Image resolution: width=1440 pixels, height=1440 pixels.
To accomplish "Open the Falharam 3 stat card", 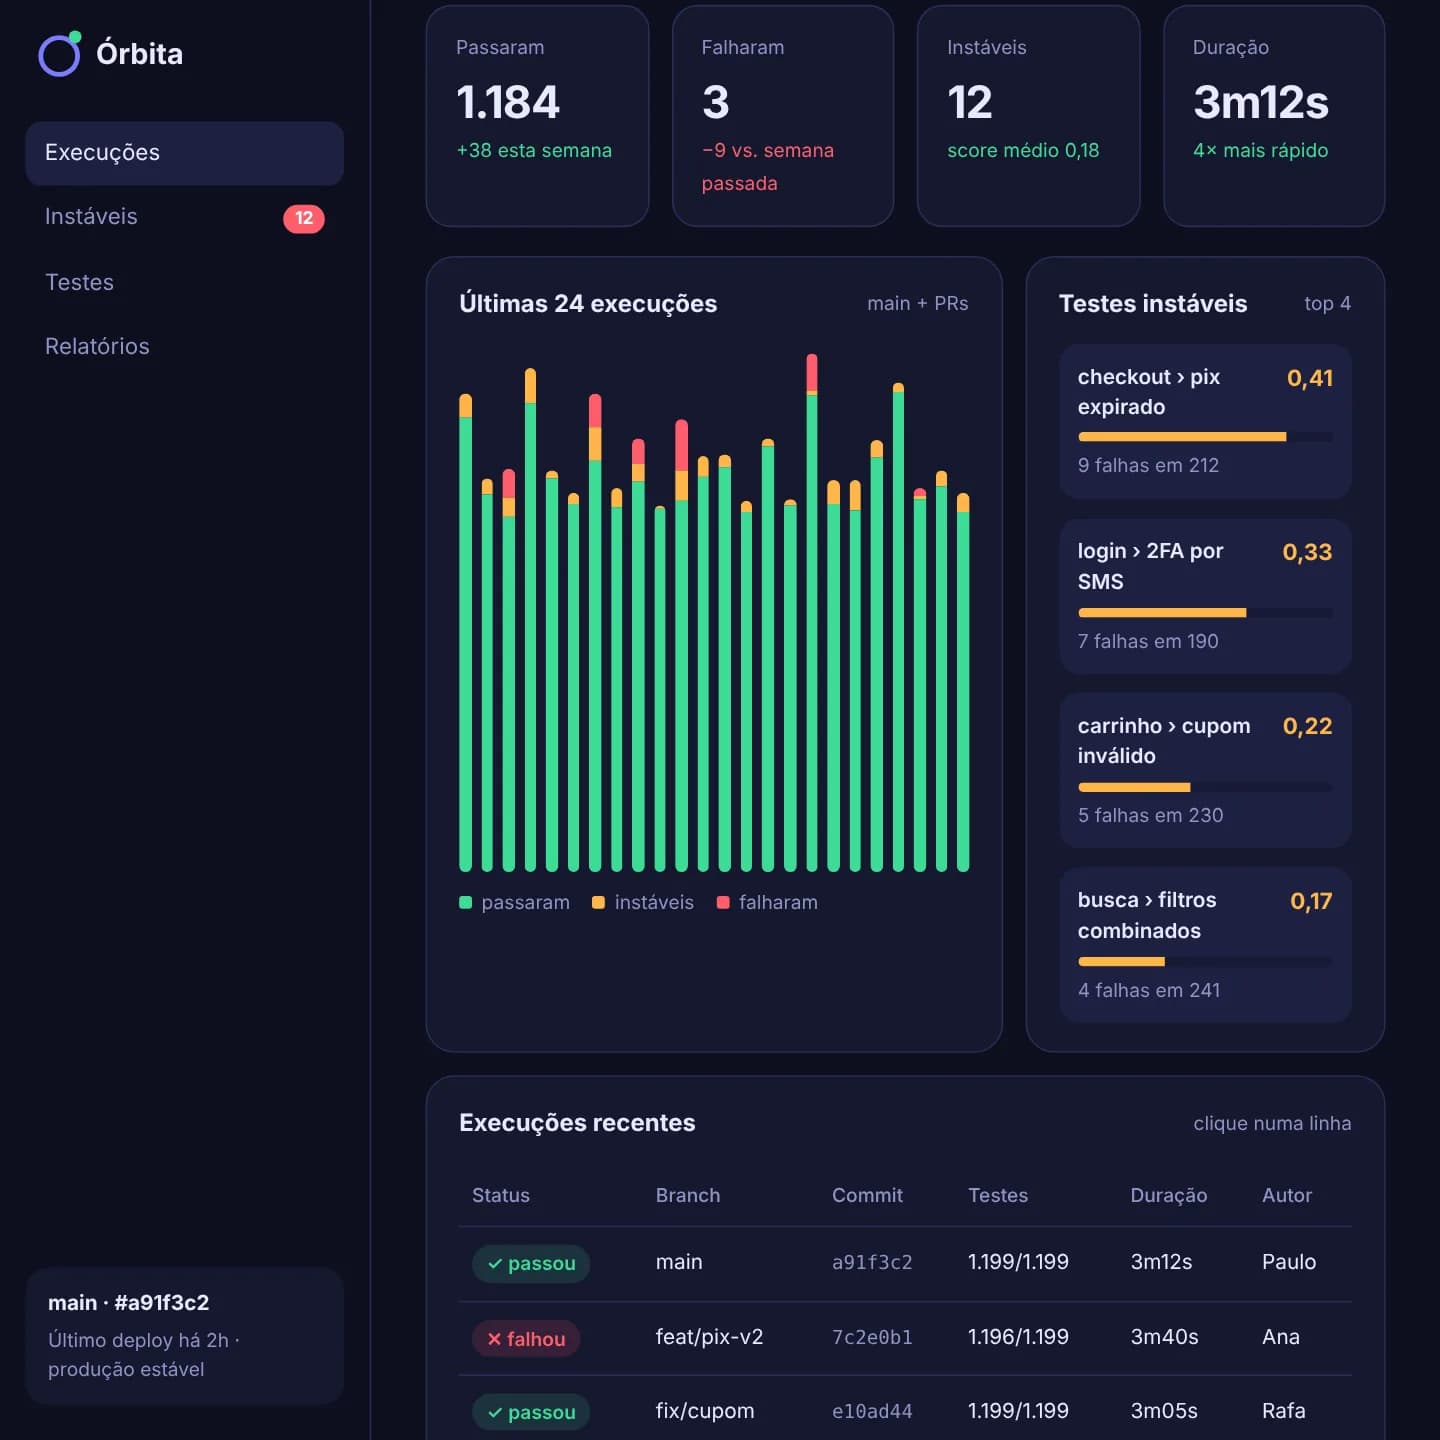I will [x=783, y=116].
